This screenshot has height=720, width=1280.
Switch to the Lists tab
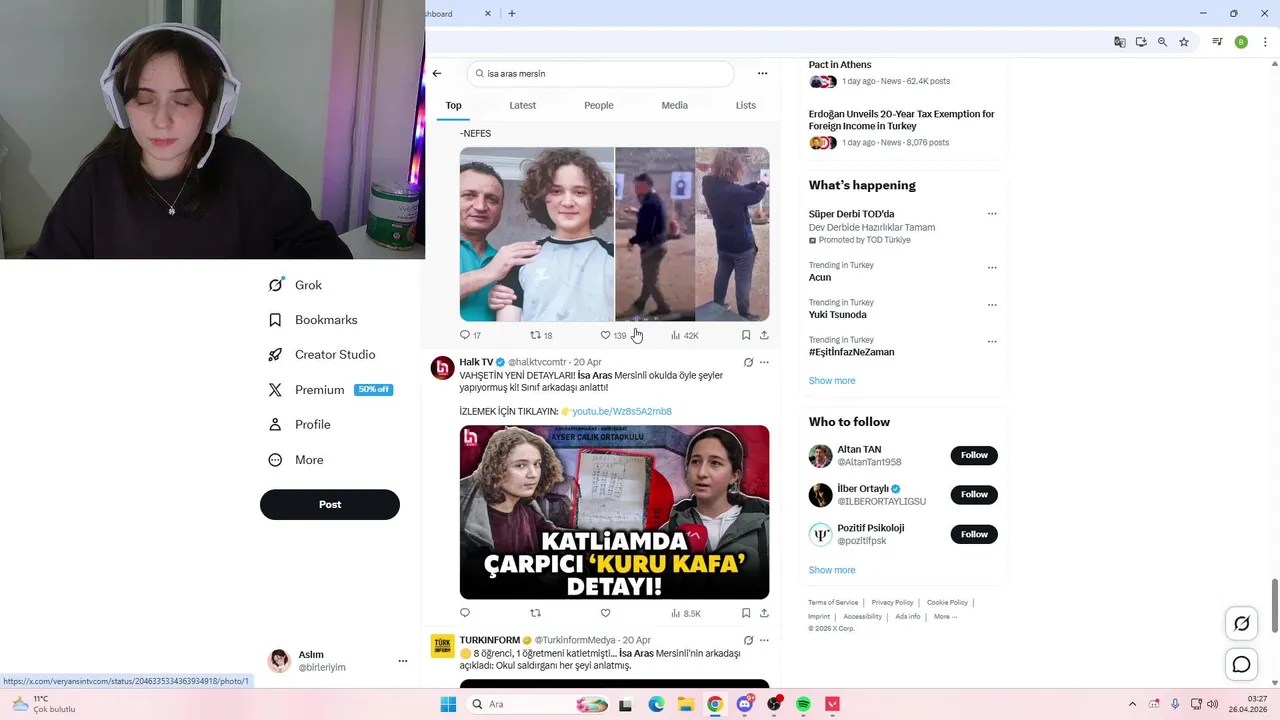745,105
